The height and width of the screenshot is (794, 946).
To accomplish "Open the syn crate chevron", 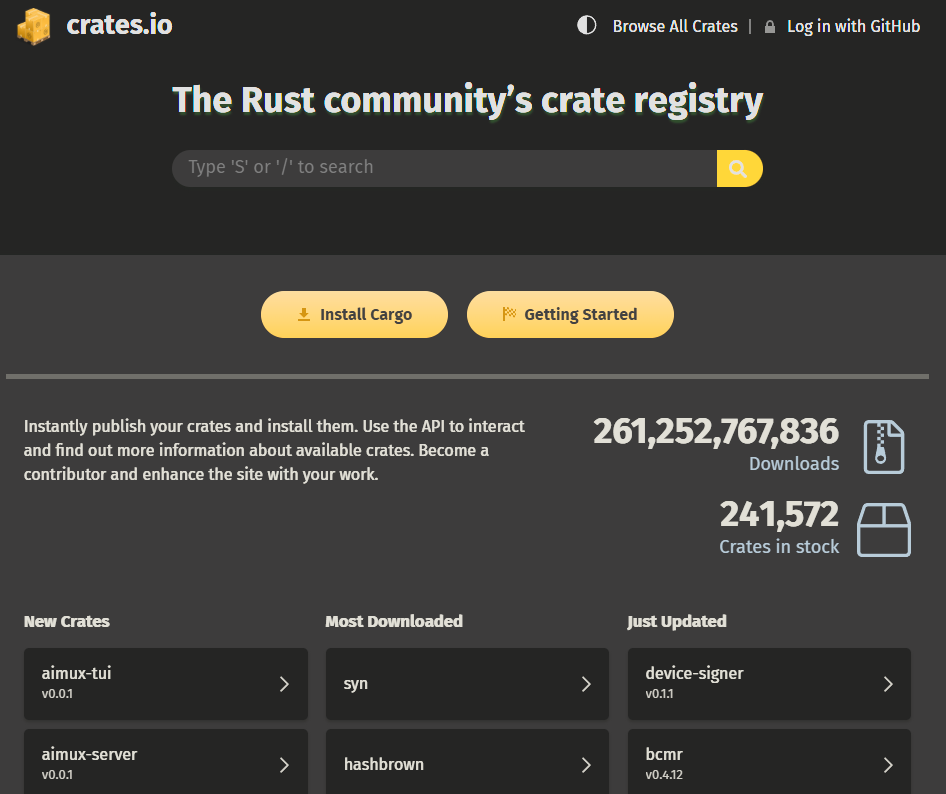I will (x=586, y=684).
